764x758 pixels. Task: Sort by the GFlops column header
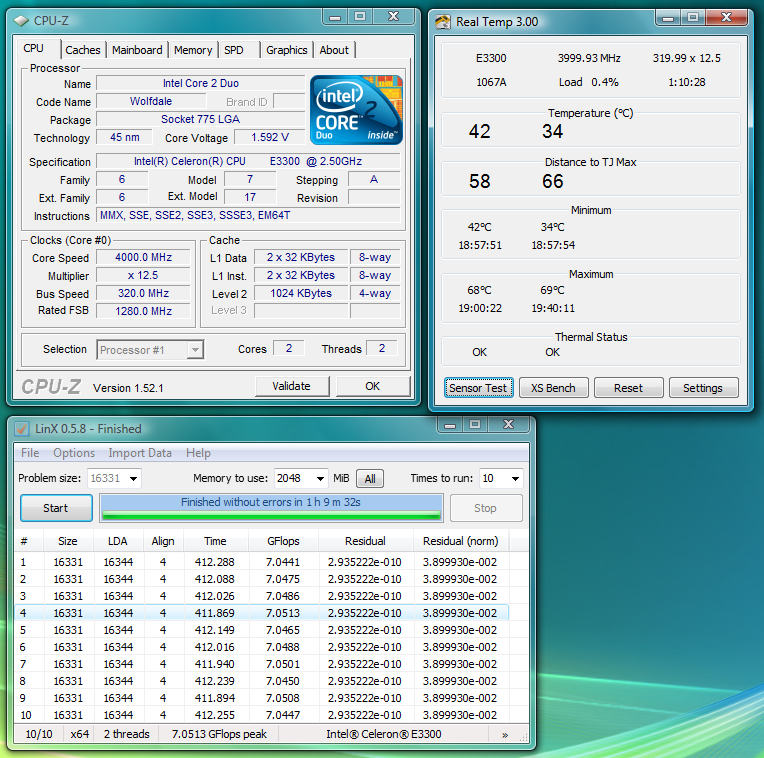coord(283,541)
